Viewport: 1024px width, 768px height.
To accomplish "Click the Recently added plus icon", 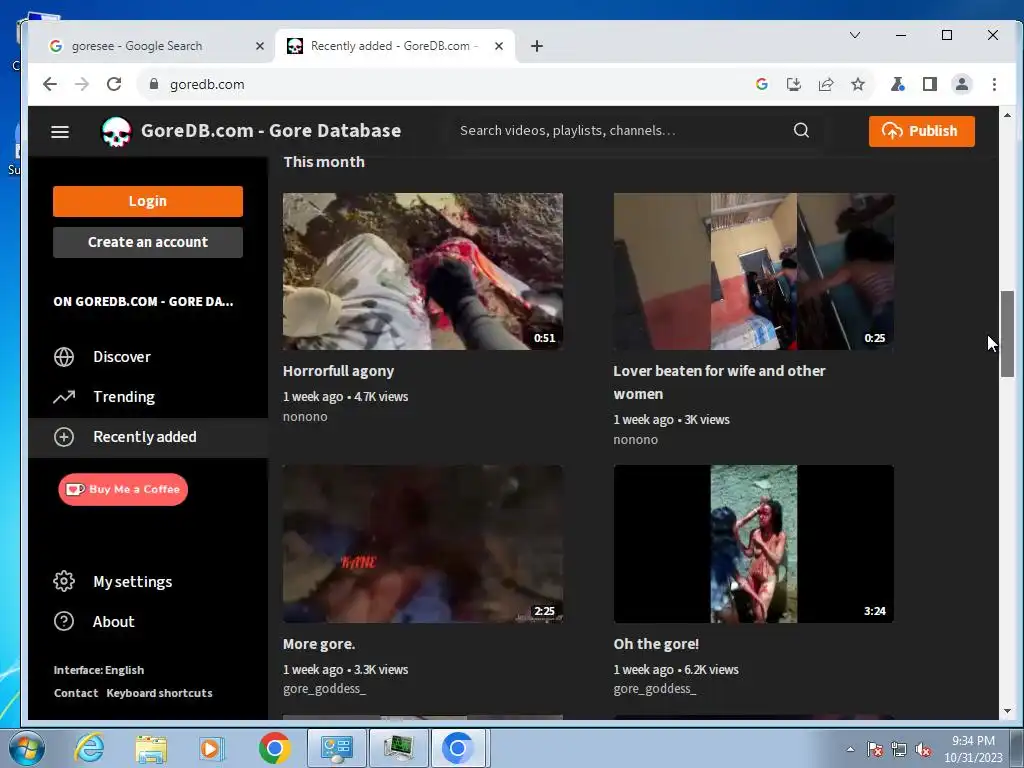I will (x=64, y=437).
